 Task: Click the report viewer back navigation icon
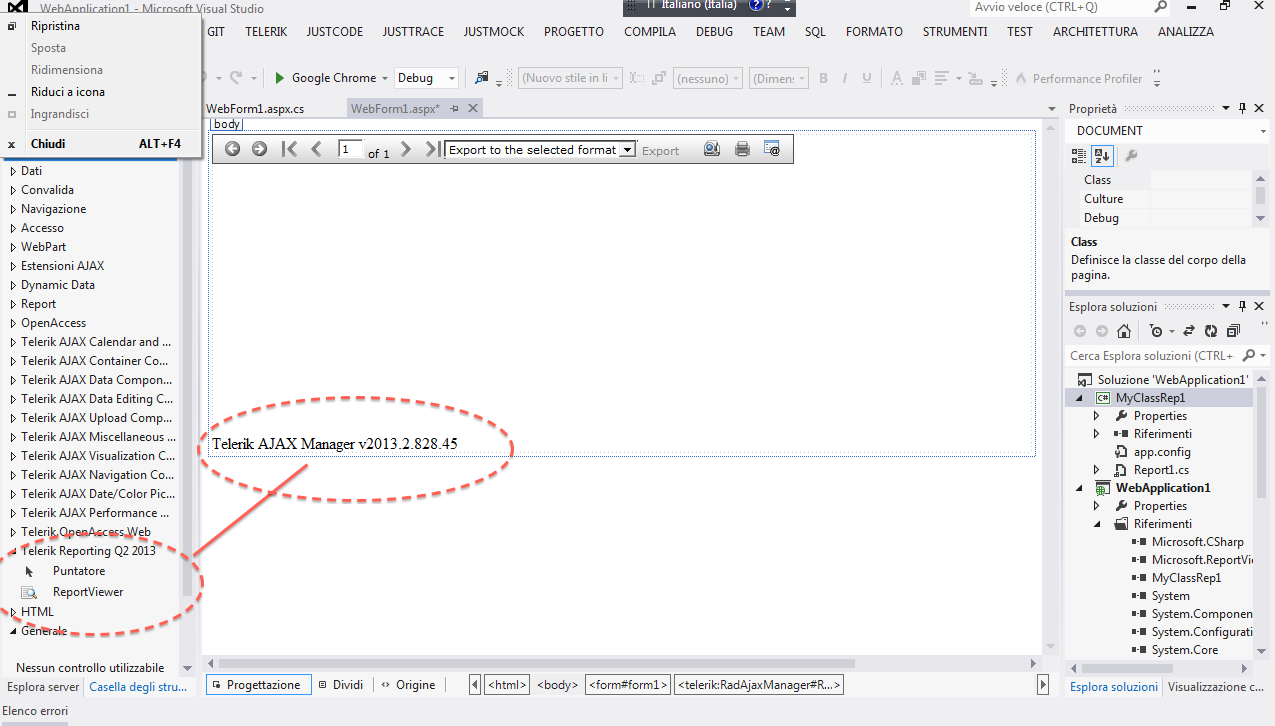click(x=232, y=149)
